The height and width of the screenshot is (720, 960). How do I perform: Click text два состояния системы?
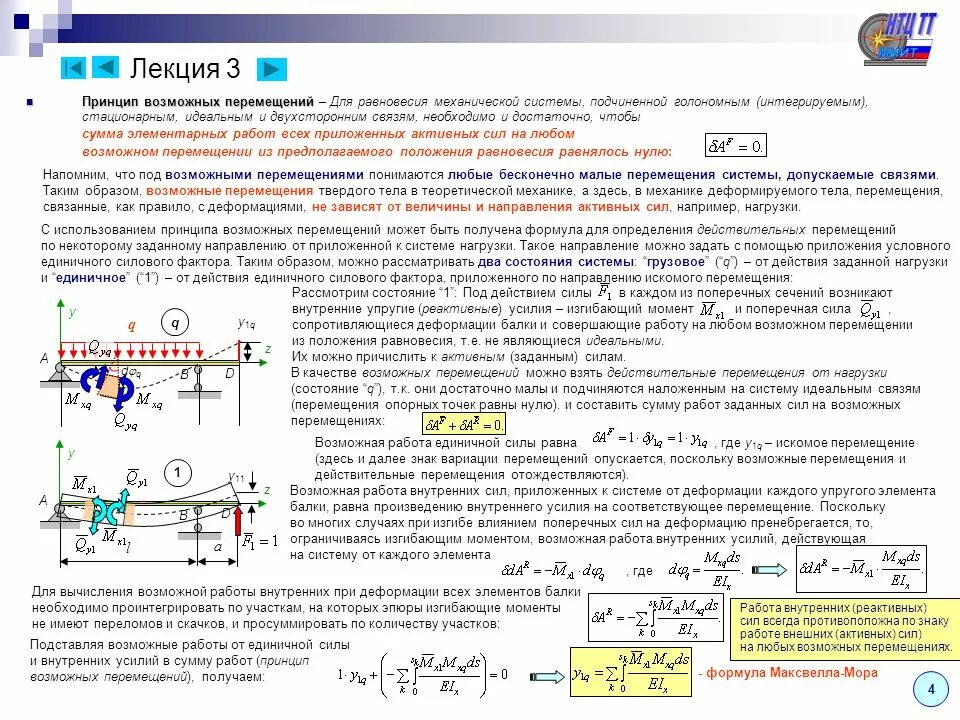[556, 261]
